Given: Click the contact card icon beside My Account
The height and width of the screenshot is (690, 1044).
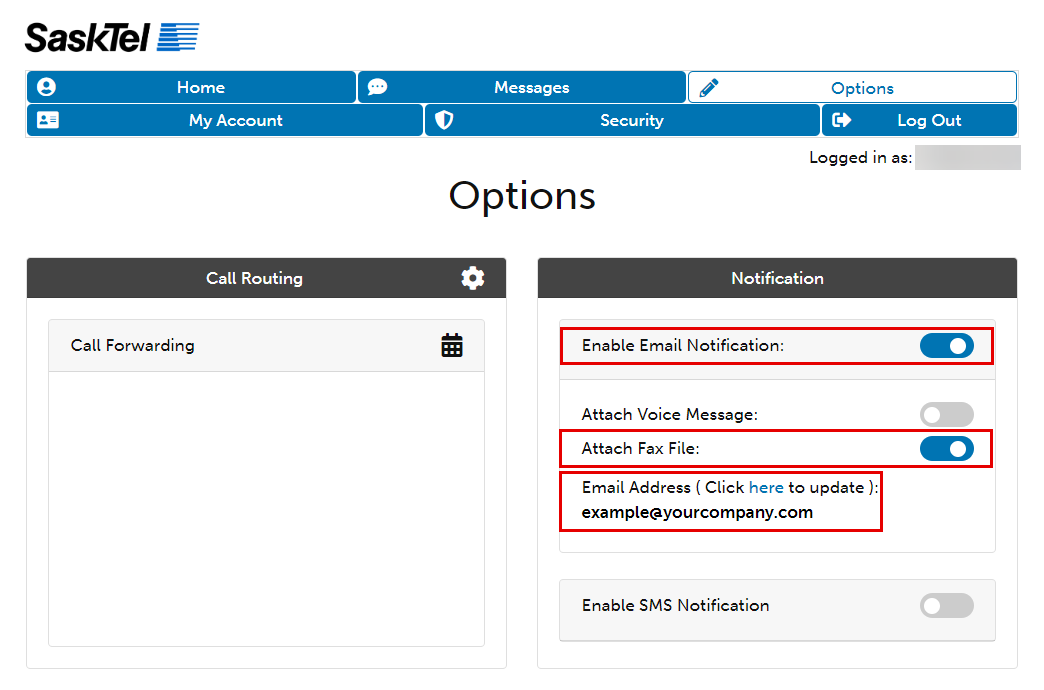Looking at the screenshot, I should pyautogui.click(x=47, y=120).
